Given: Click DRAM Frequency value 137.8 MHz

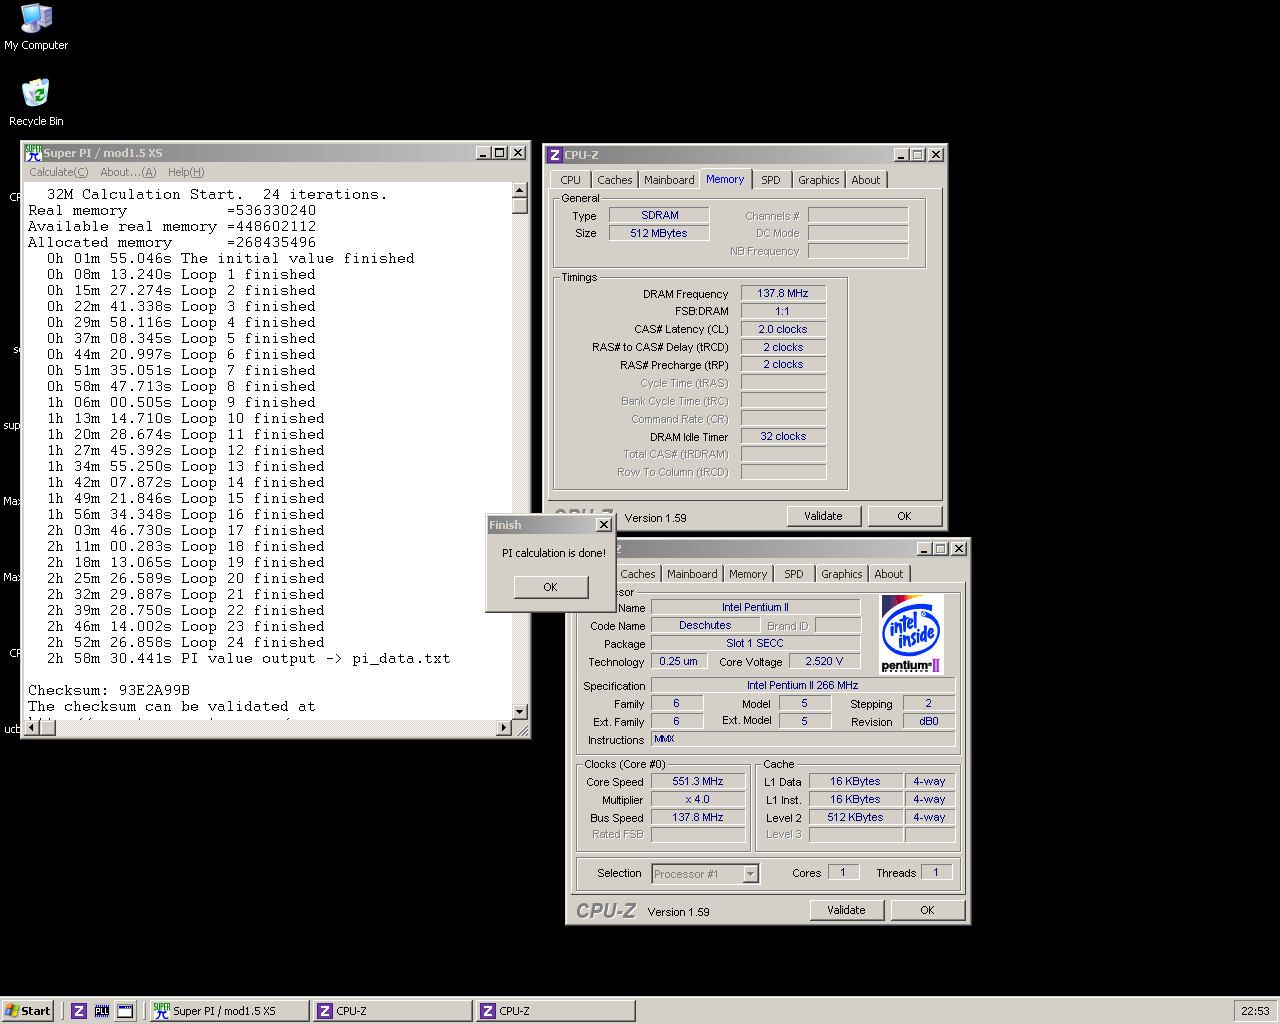Looking at the screenshot, I should pos(783,293).
